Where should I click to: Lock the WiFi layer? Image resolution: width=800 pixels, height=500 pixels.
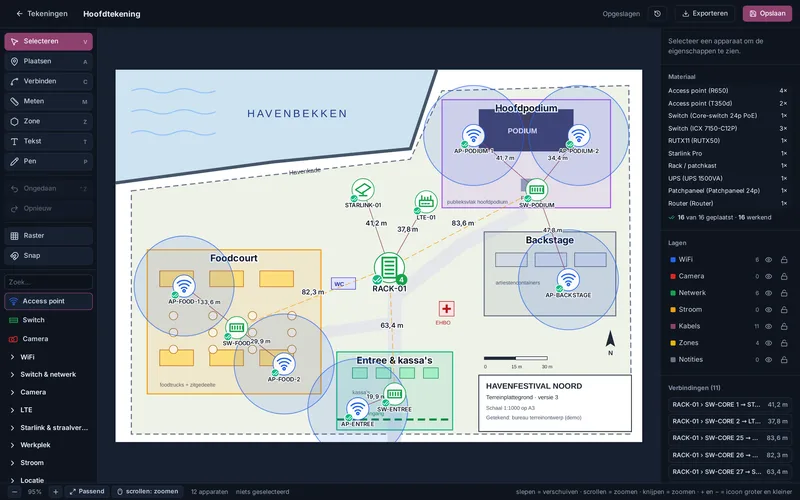click(784, 260)
